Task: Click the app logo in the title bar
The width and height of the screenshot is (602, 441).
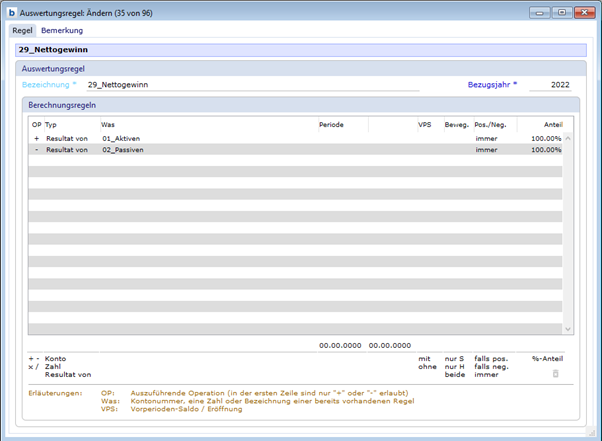Action: coord(11,12)
